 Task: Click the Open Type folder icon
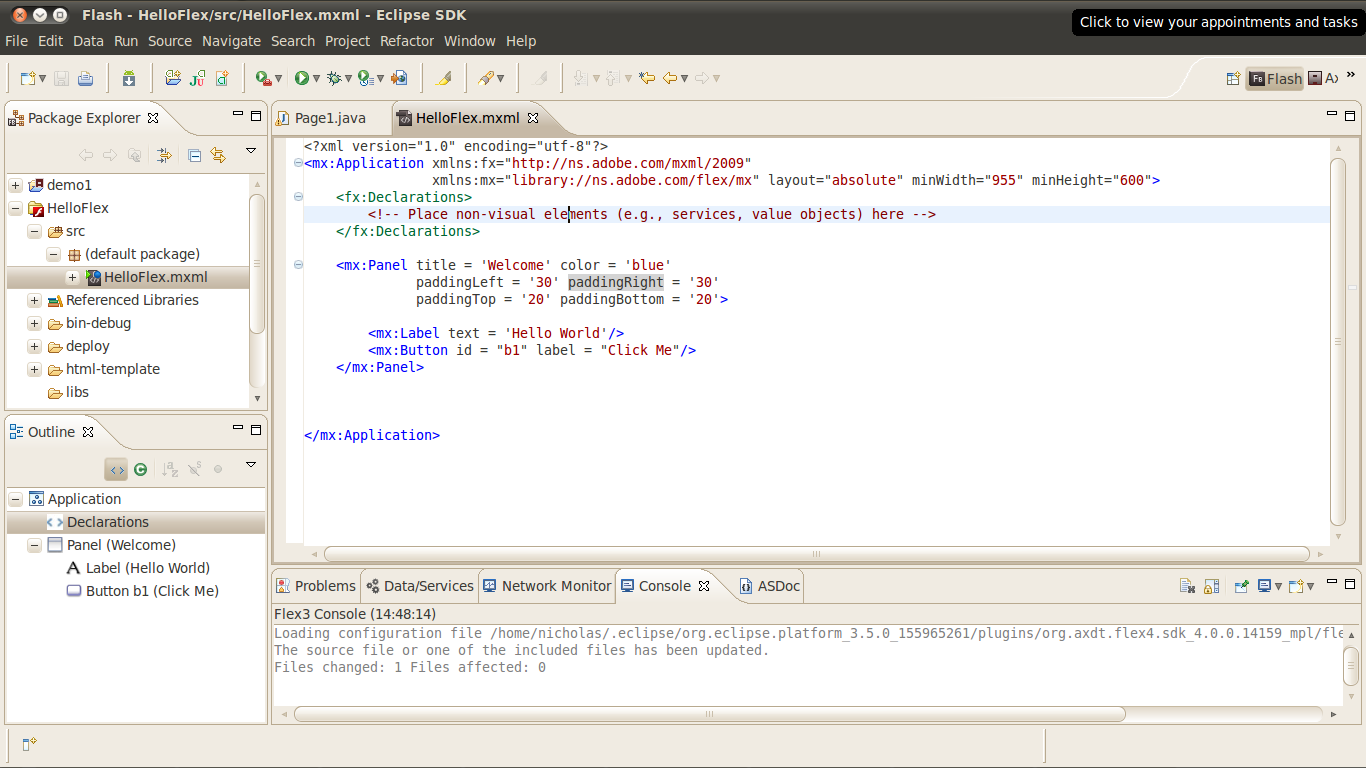click(x=173, y=78)
